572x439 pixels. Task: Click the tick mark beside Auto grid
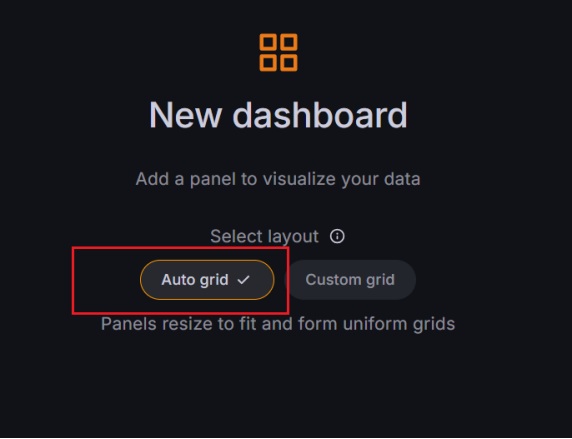243,280
